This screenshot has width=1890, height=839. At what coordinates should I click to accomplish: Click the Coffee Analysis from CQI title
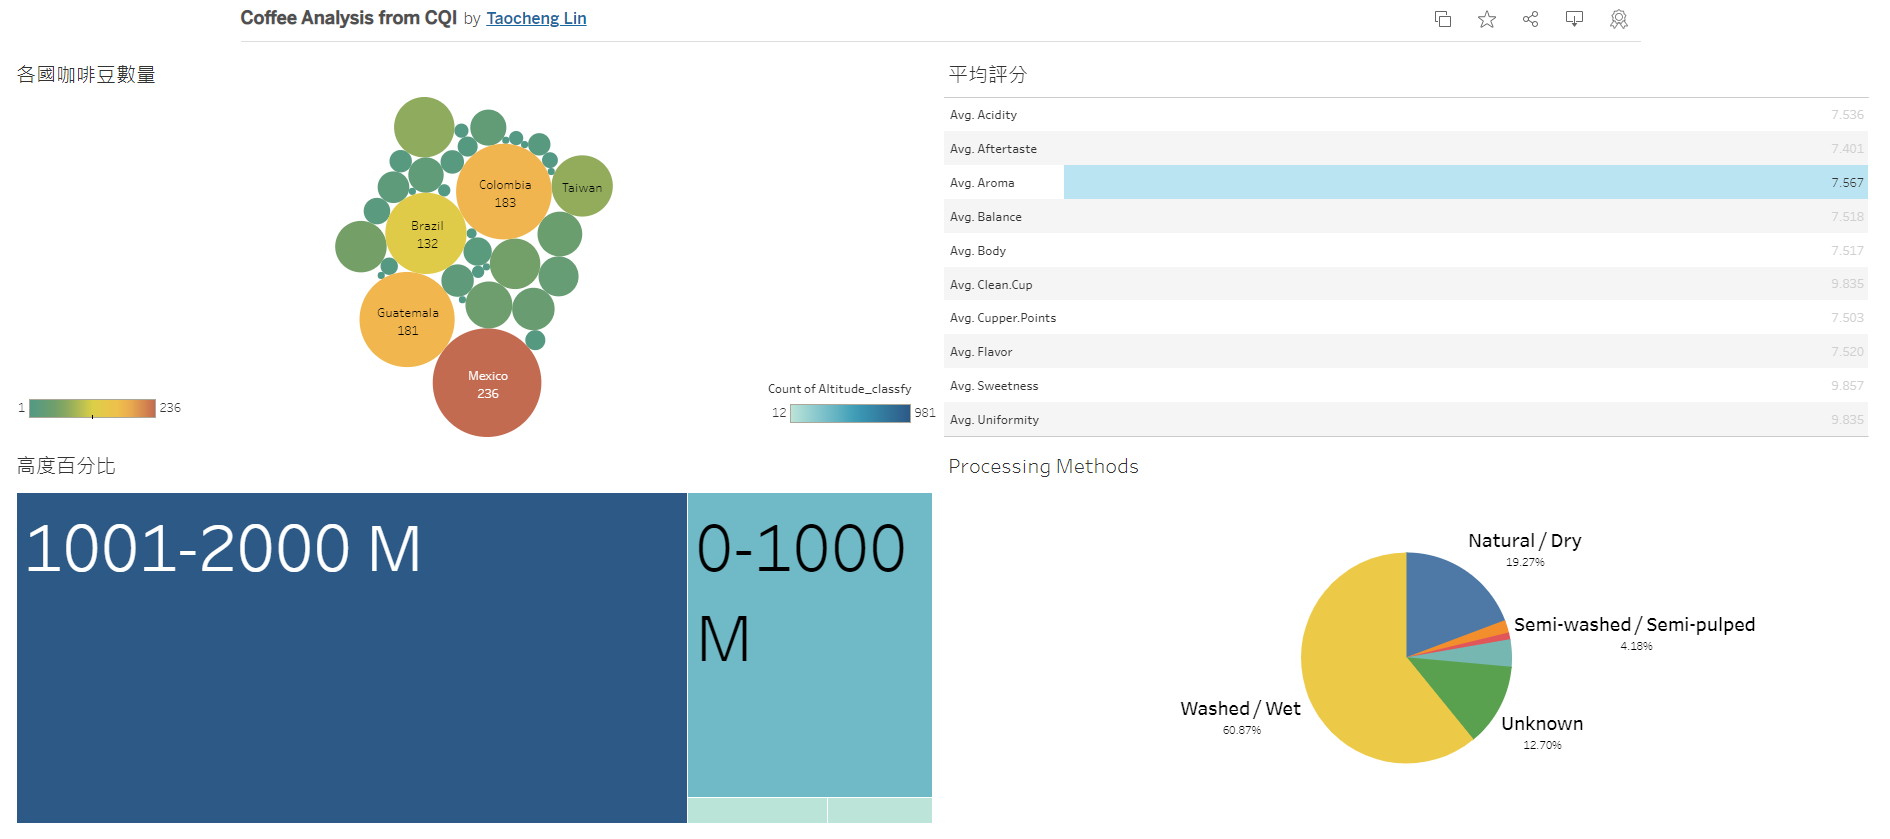pos(348,18)
